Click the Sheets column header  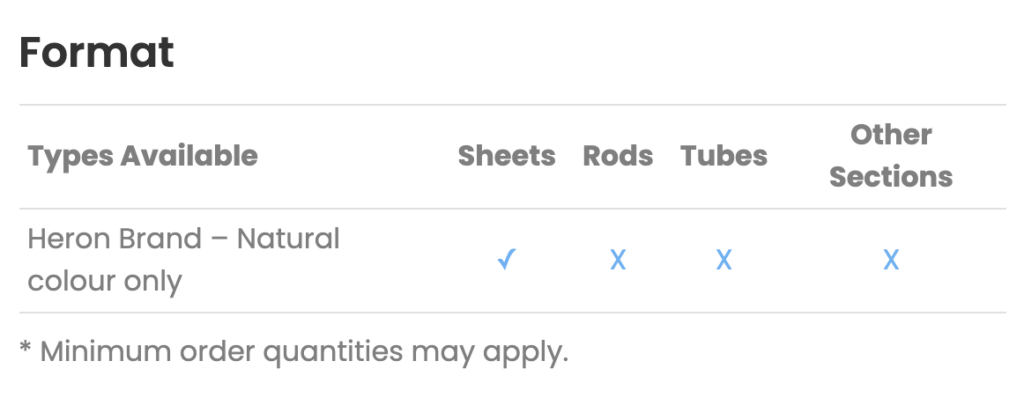[x=507, y=156]
